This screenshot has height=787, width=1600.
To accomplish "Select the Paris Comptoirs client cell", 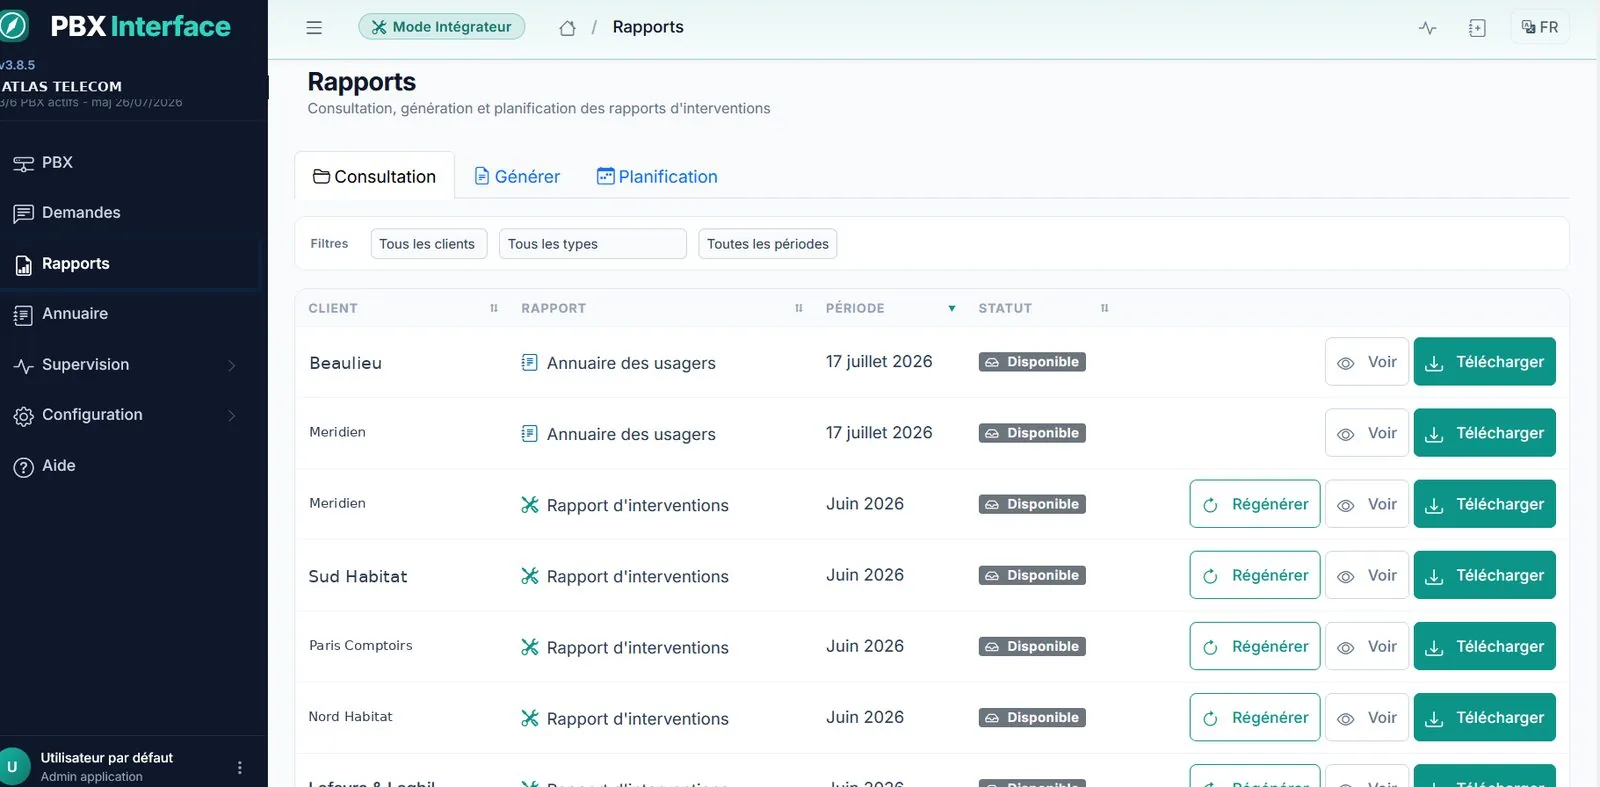I will tap(361, 646).
